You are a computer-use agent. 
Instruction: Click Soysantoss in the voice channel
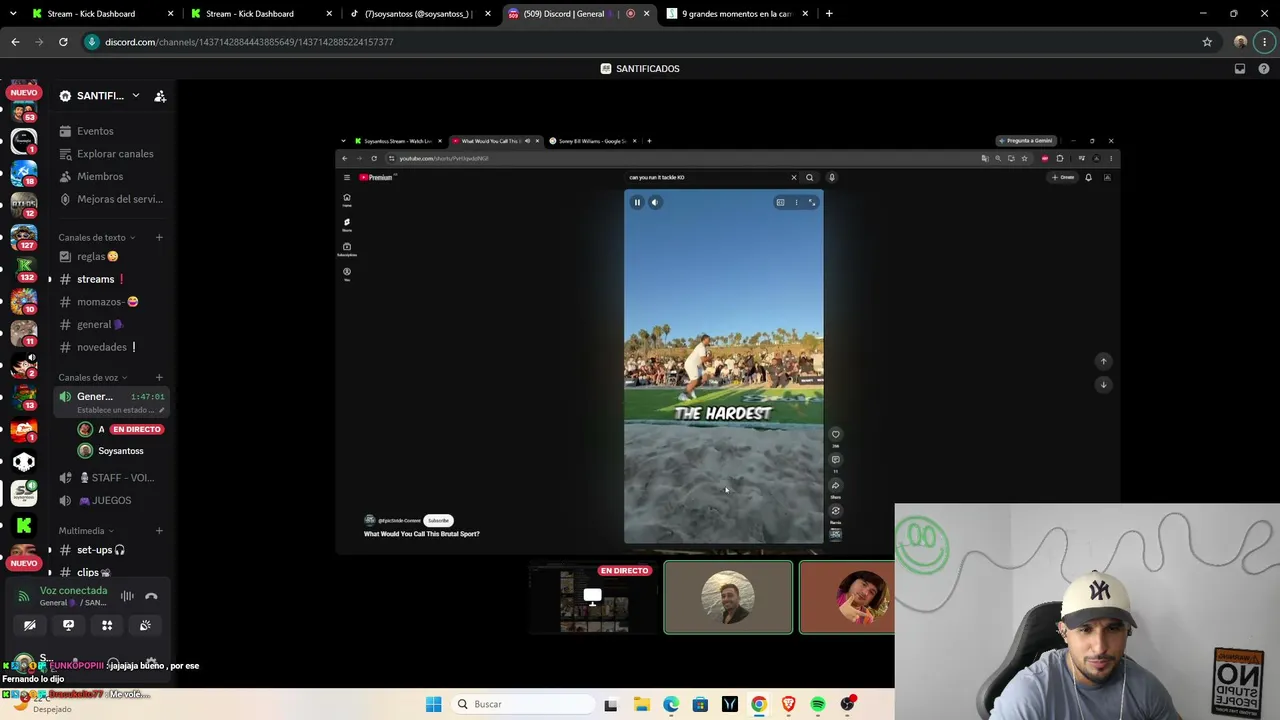point(120,451)
